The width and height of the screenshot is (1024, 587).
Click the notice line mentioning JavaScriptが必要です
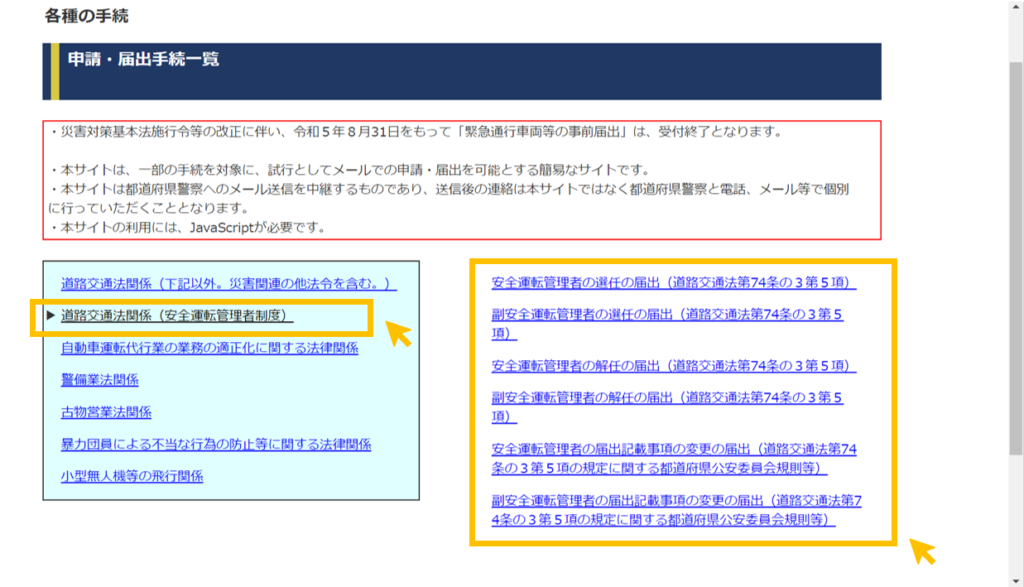[187, 228]
